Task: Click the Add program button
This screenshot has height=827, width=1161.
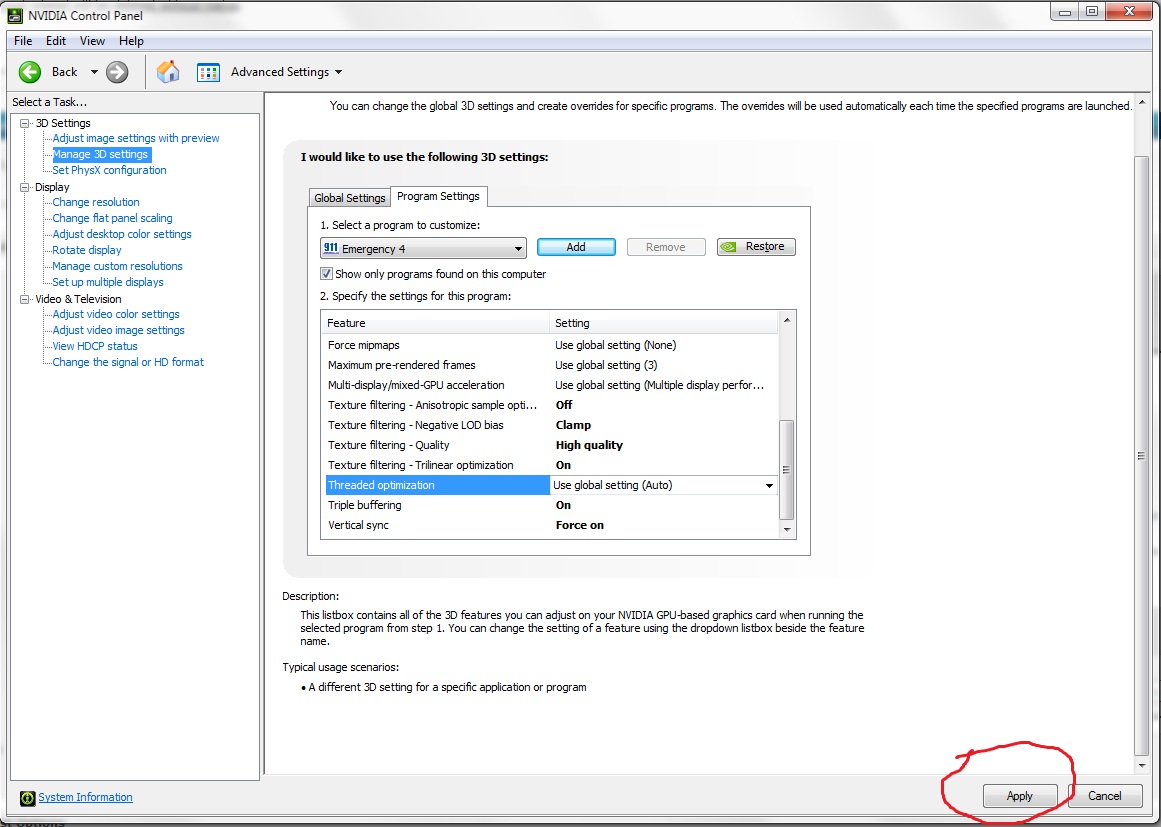Action: pos(576,247)
